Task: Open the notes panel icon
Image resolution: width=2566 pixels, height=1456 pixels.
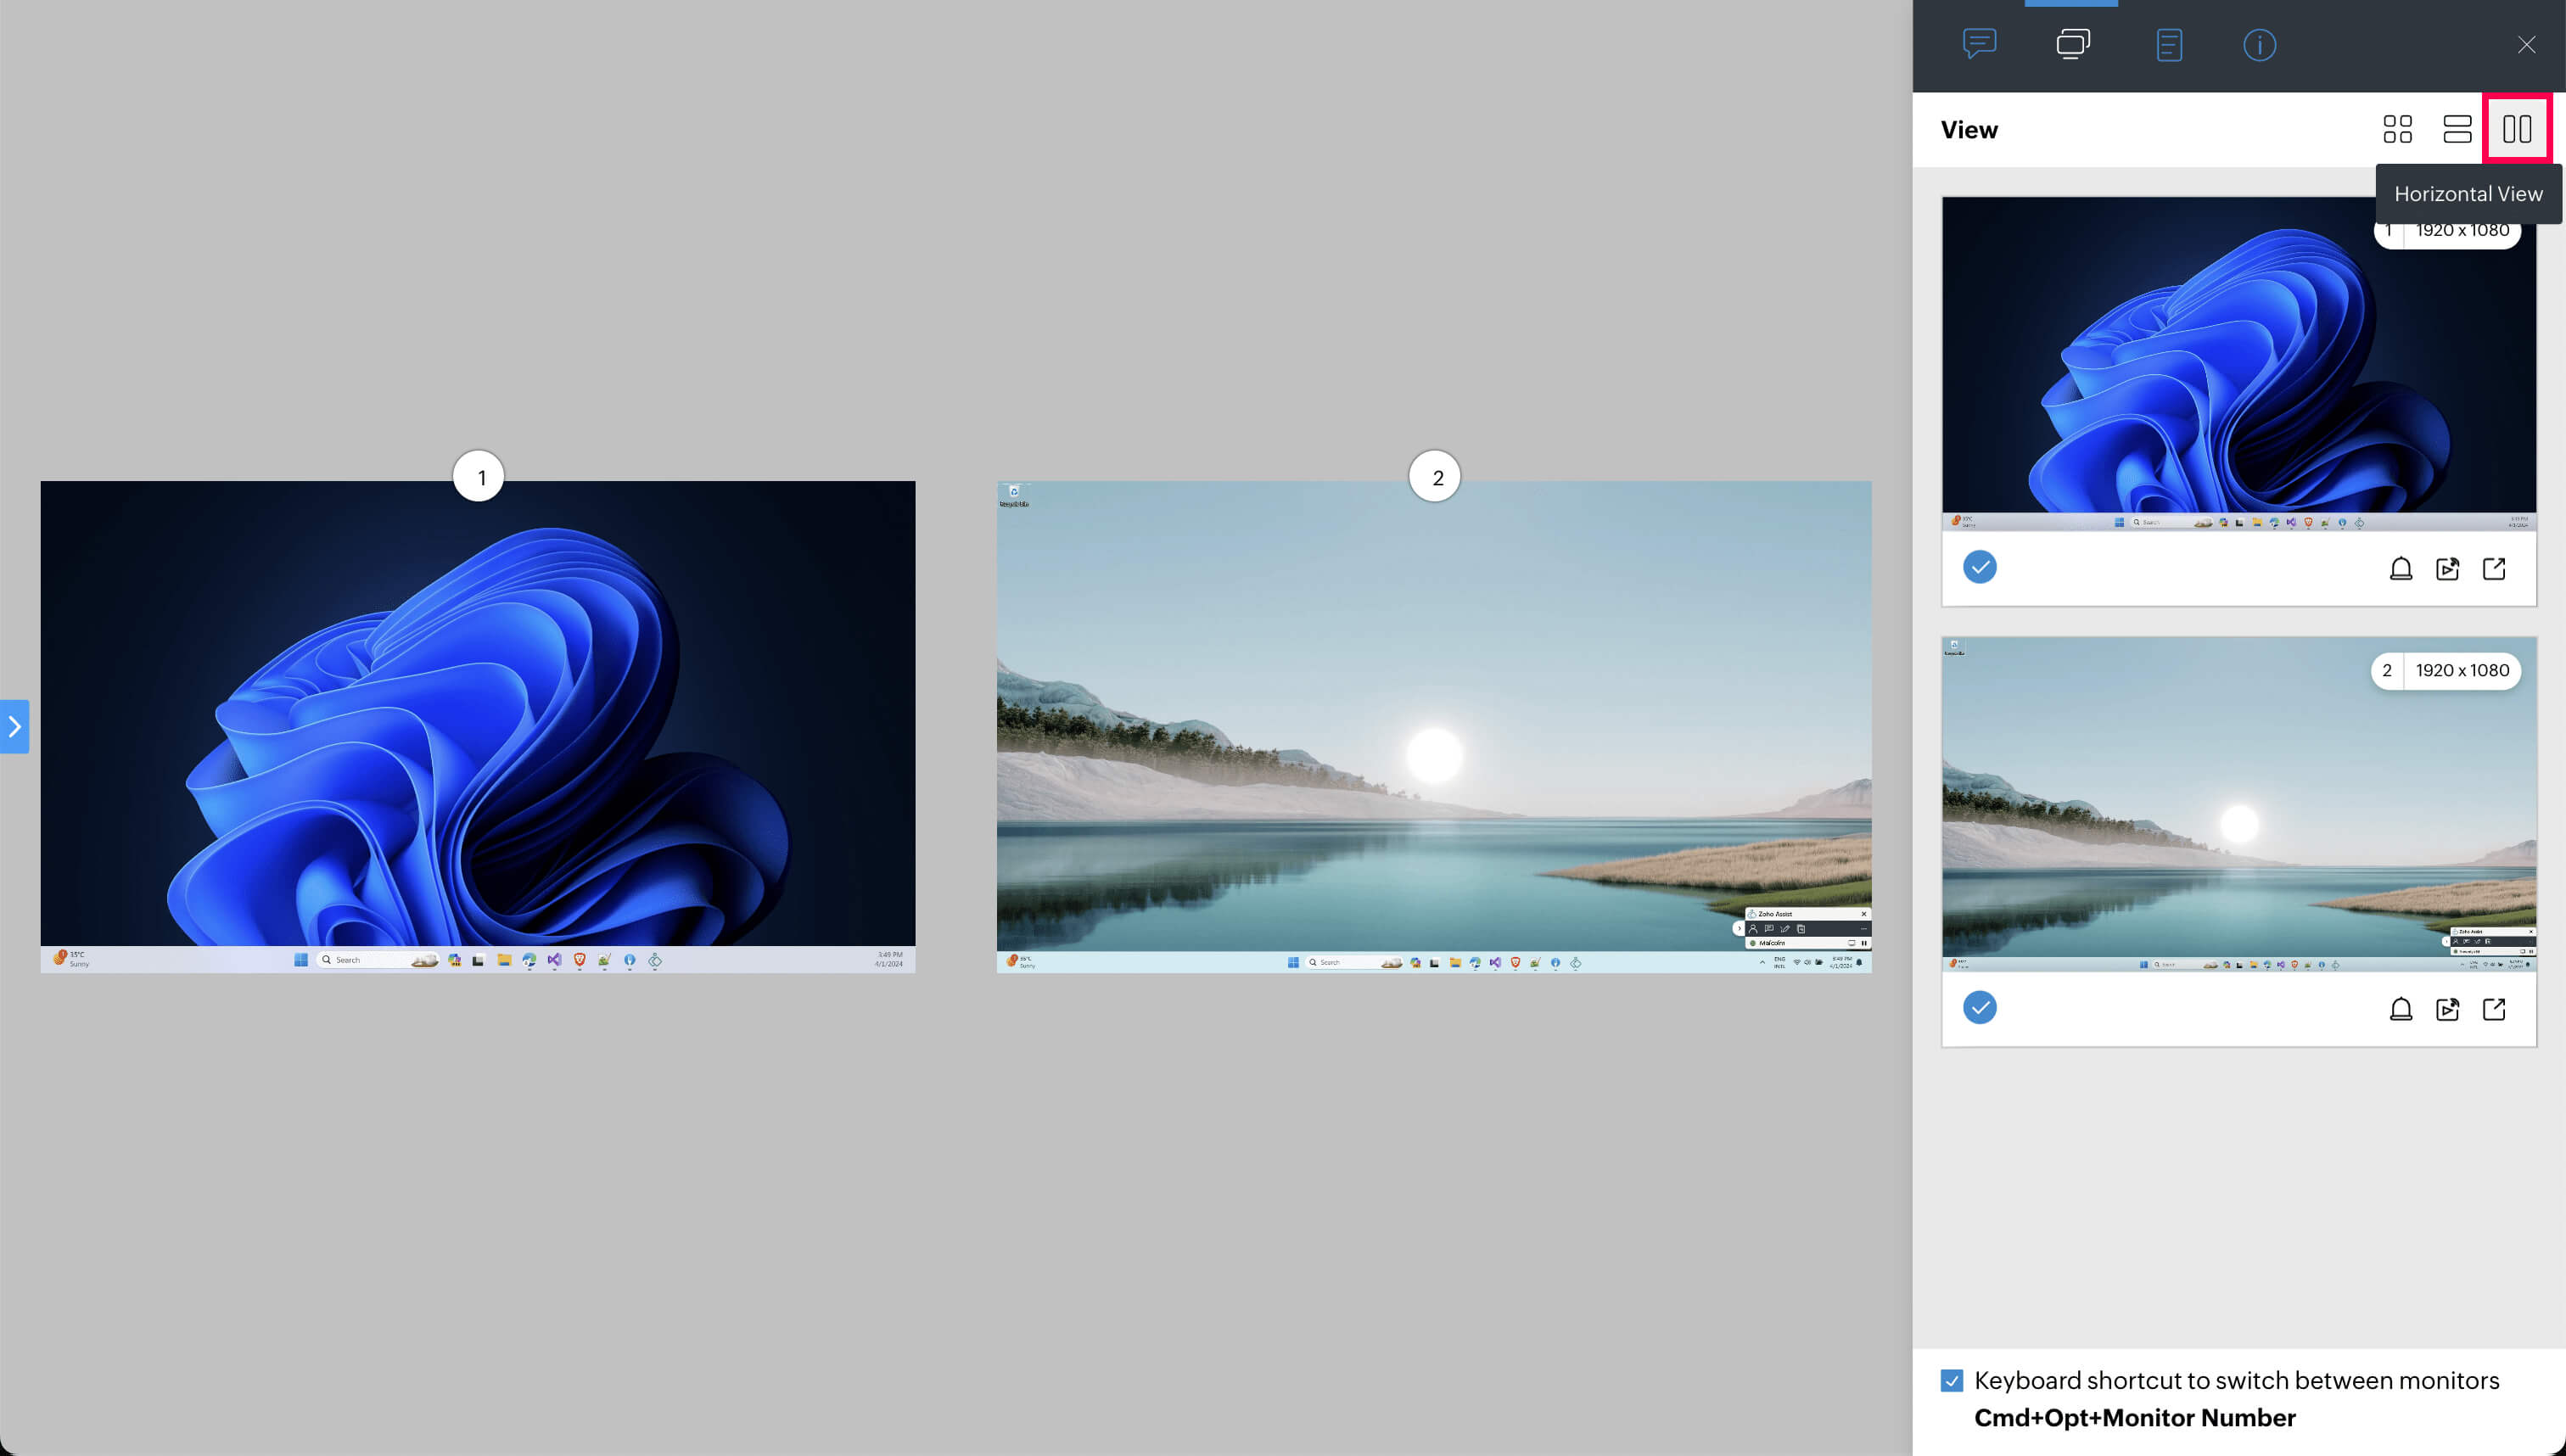Action: [2168, 45]
